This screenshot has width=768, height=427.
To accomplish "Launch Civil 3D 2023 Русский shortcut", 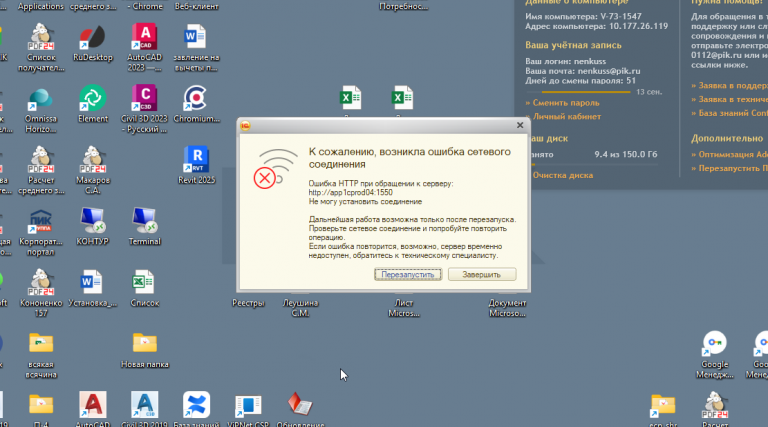I will pyautogui.click(x=144, y=110).
